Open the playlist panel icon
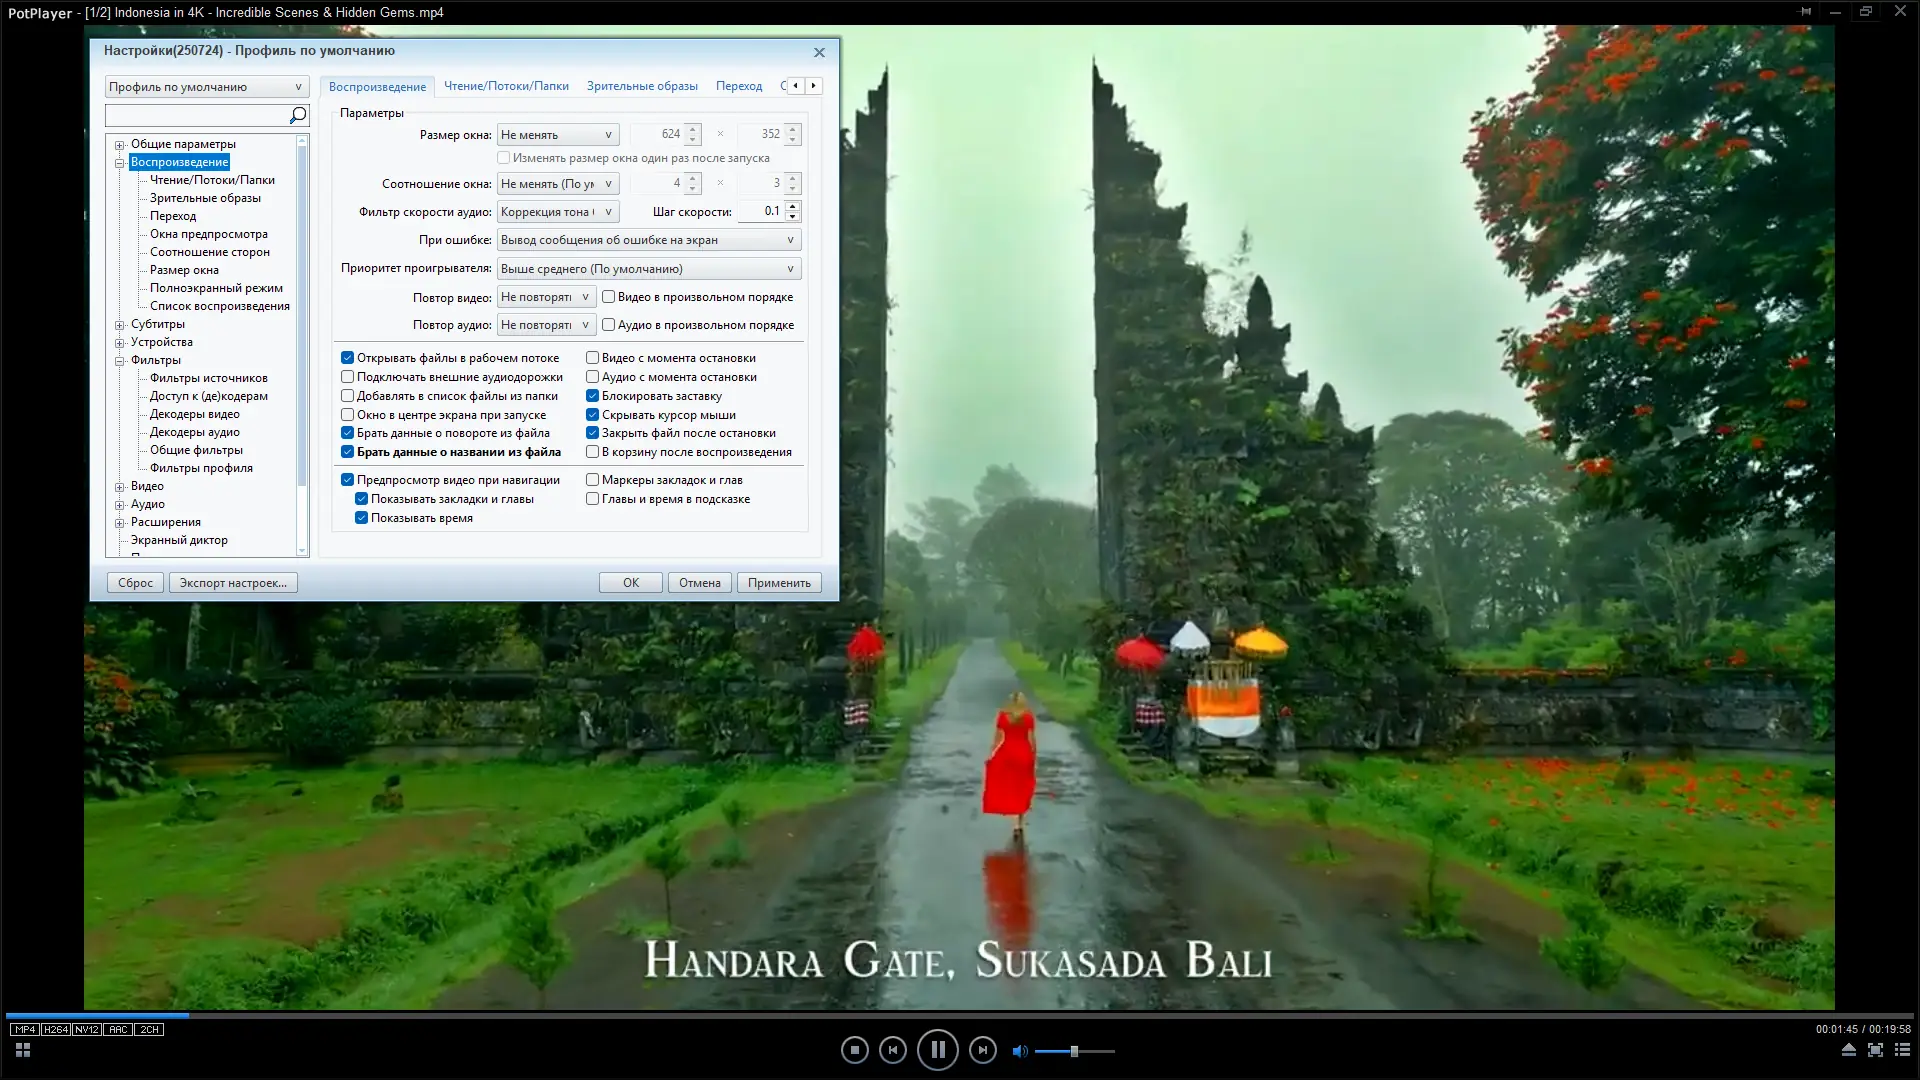Screen dimensions: 1920x1080 1902,1050
